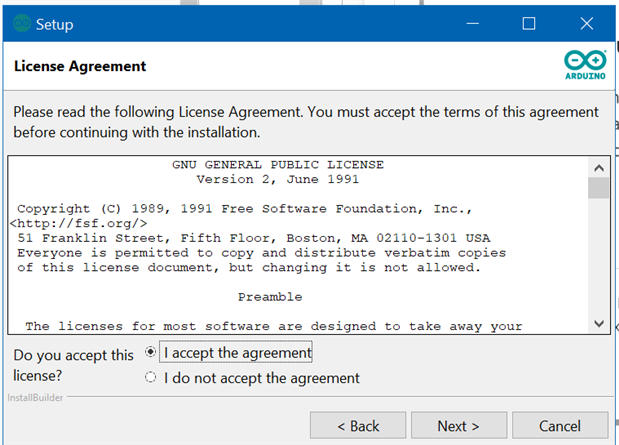Proceed by clicking "Next >"
Image resolution: width=619 pixels, height=445 pixels.
click(x=458, y=426)
